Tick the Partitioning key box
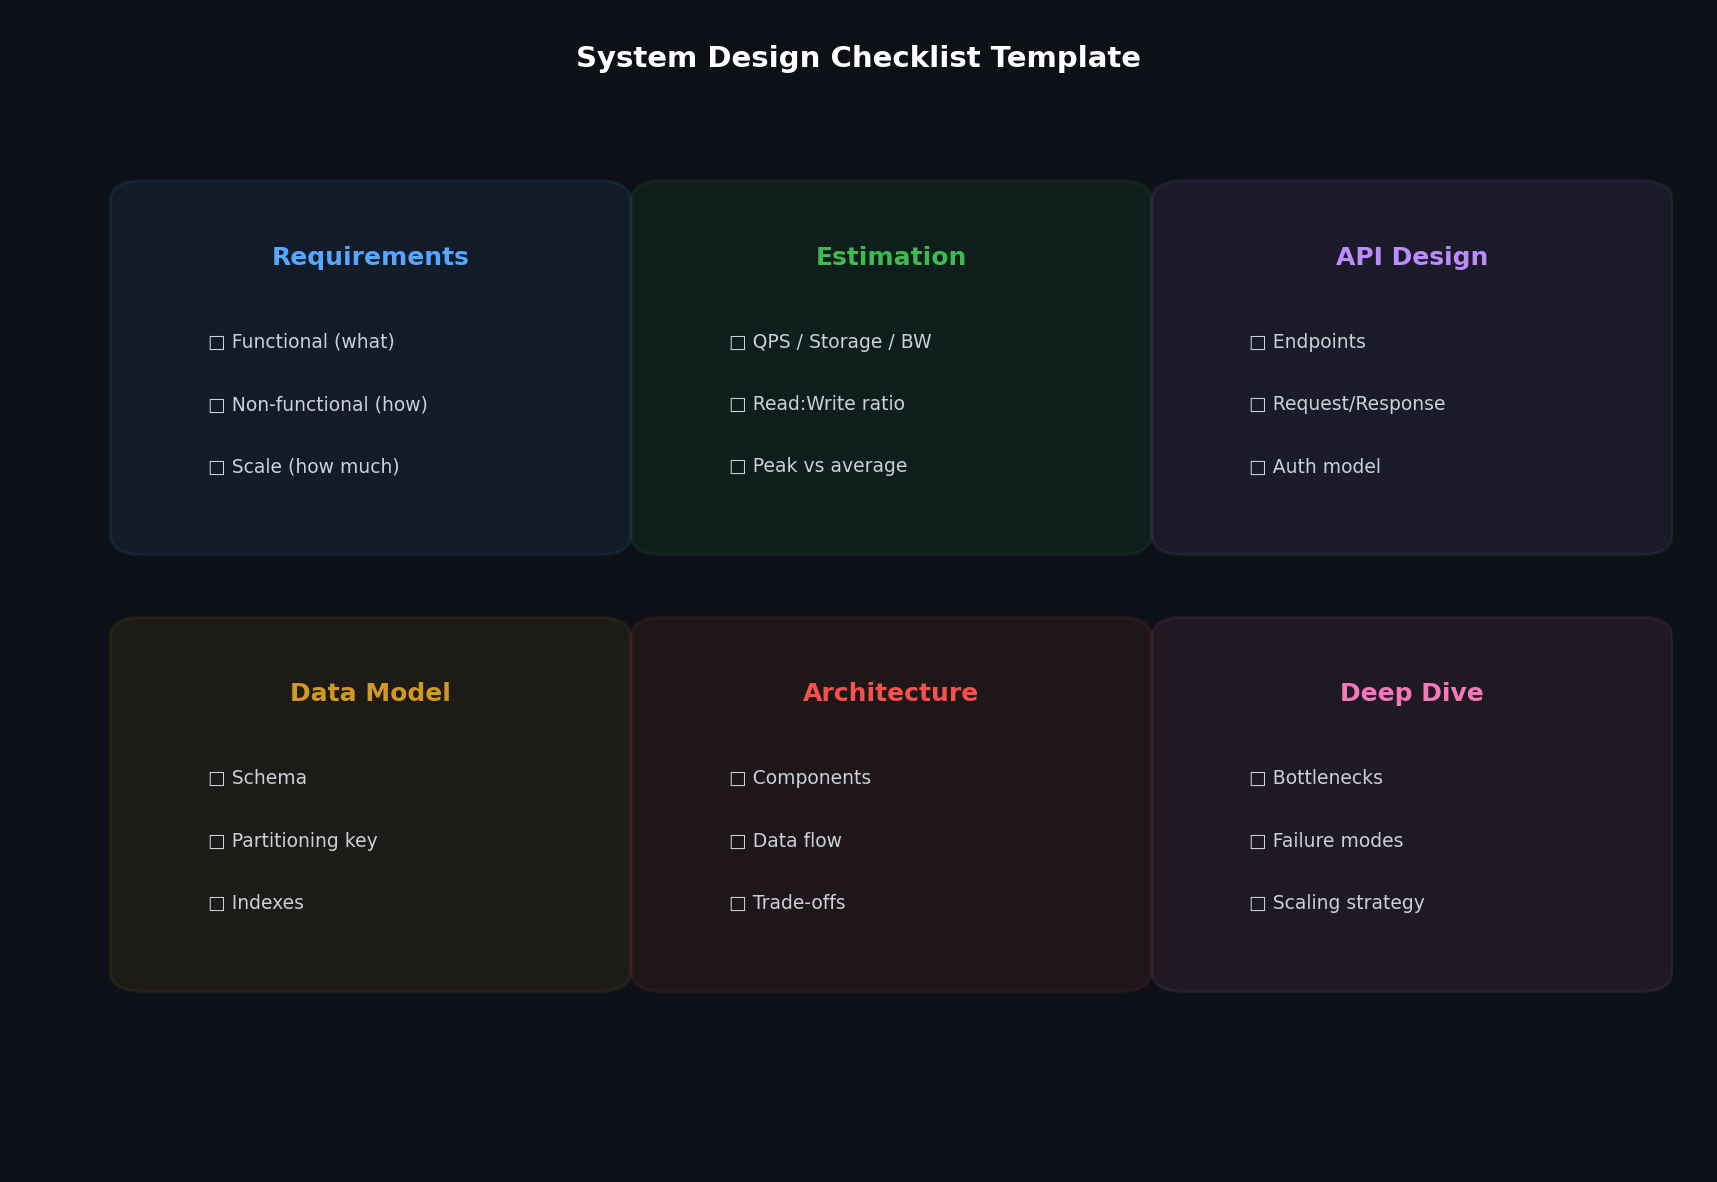Image resolution: width=1717 pixels, height=1182 pixels. (217, 842)
